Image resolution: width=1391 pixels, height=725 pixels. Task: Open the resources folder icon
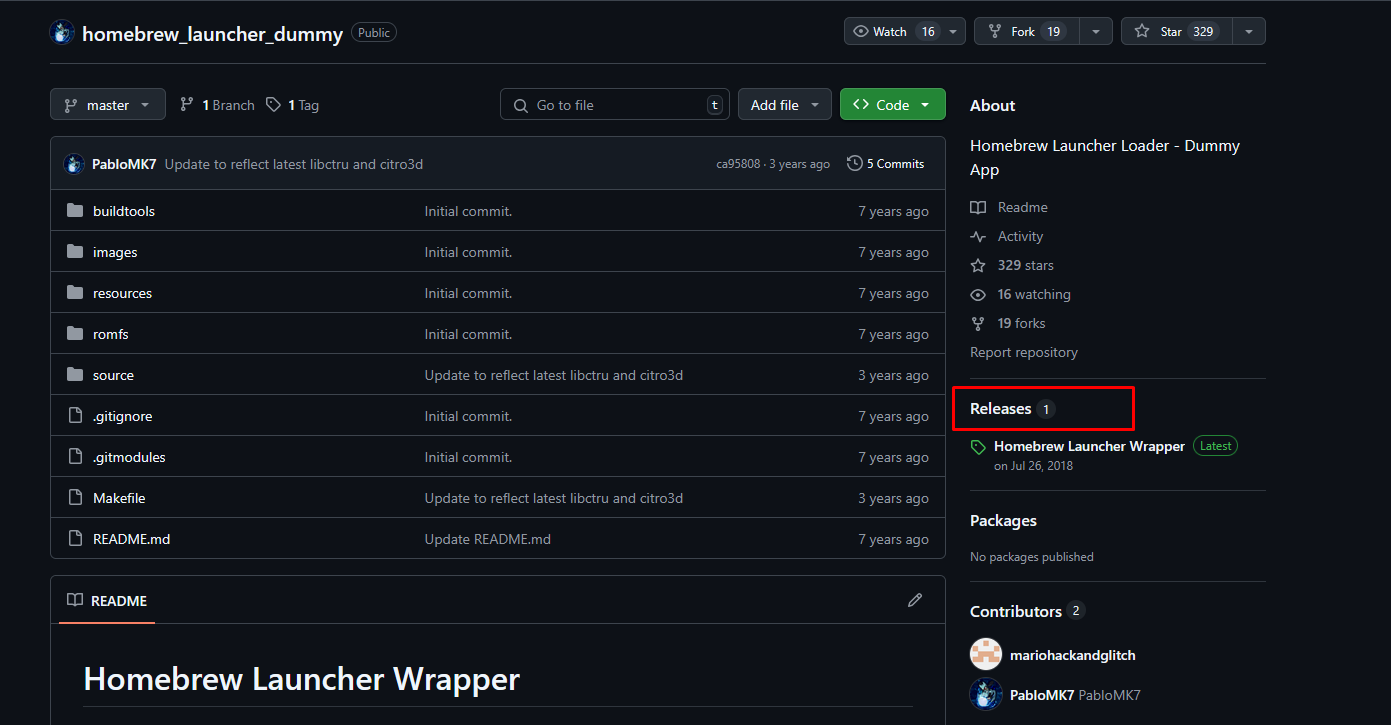(75, 293)
